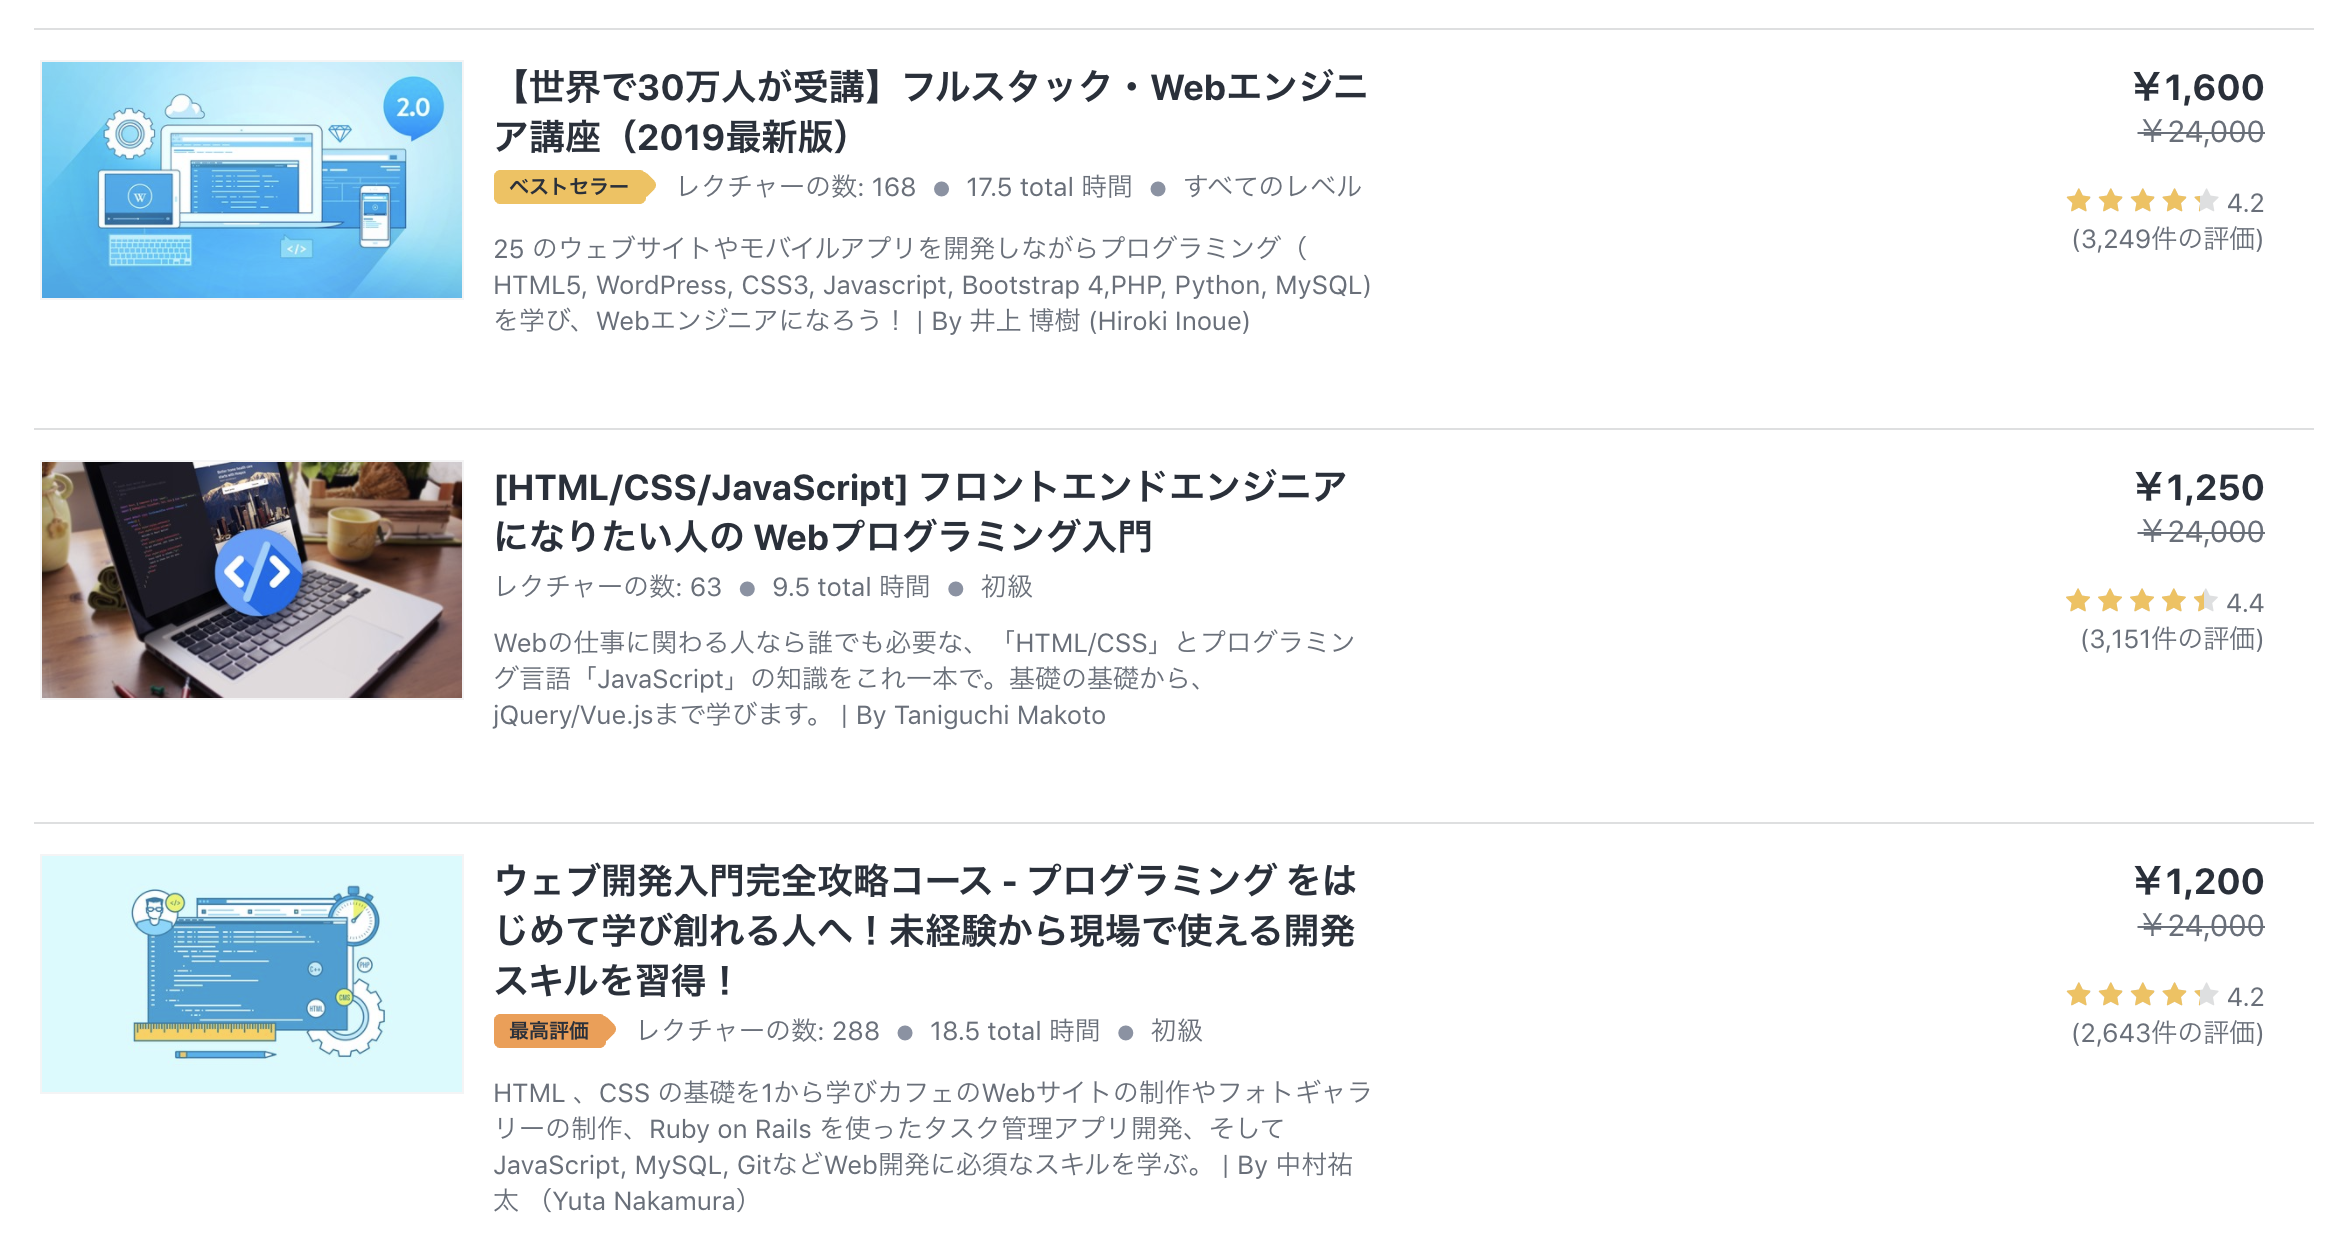Open the laptop thumbnail of the front-end course
Screen dimensions: 2346x1254
point(252,580)
